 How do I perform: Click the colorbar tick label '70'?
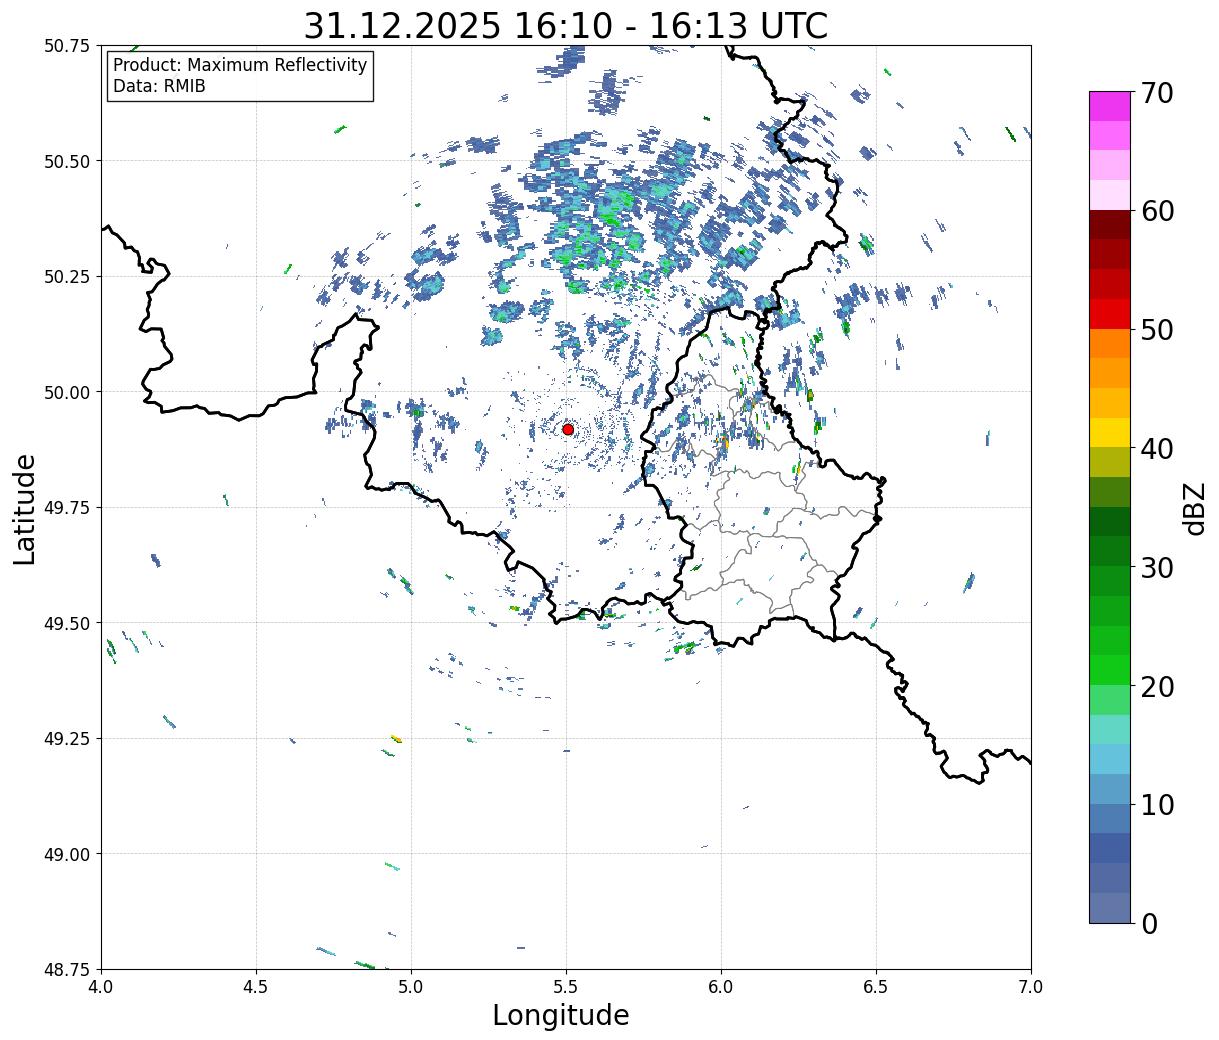point(1157,93)
